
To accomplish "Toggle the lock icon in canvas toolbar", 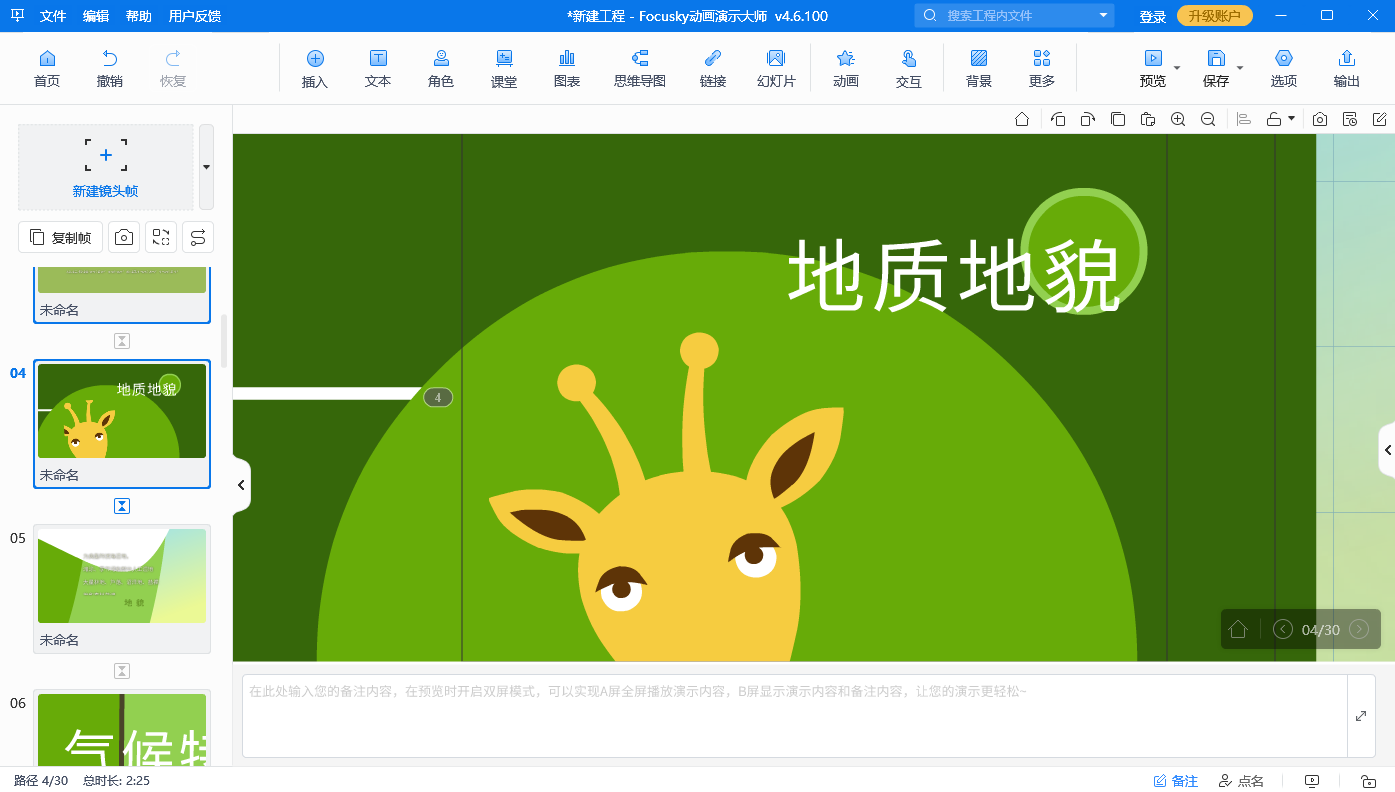I will [1274, 119].
